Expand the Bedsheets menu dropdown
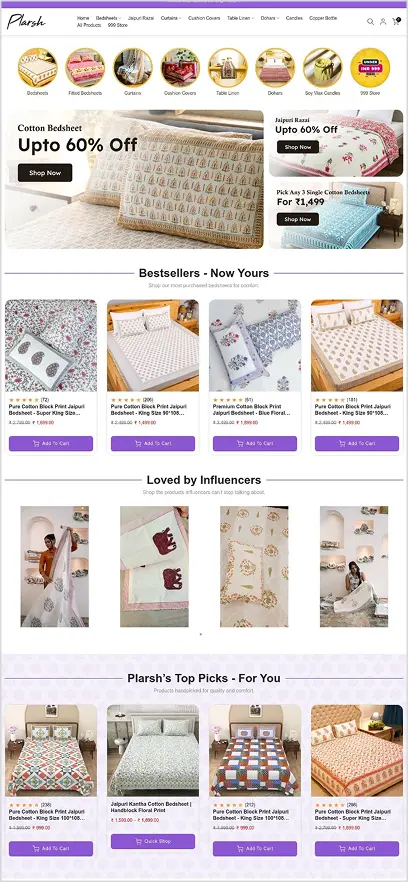Image resolution: width=408 pixels, height=882 pixels. pos(108,18)
